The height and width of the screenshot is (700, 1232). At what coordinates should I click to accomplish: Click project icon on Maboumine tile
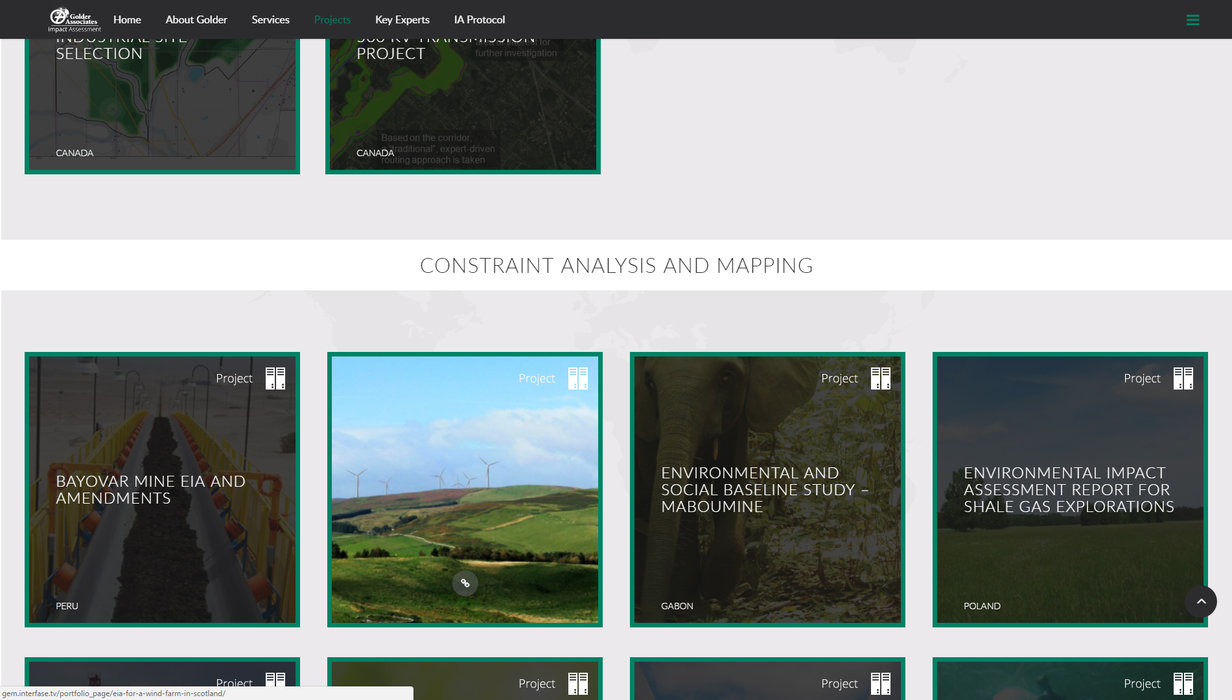tap(880, 378)
